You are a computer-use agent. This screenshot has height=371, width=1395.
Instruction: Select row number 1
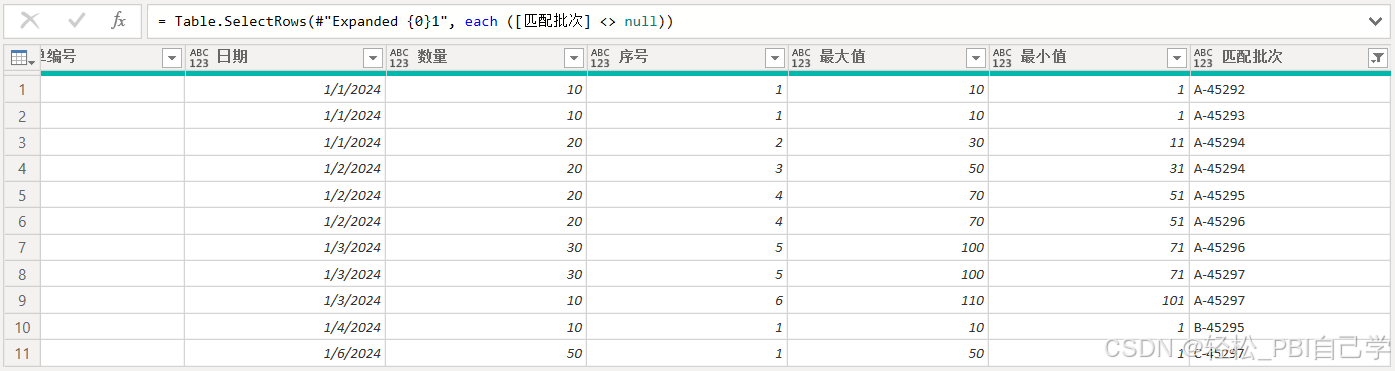21,89
